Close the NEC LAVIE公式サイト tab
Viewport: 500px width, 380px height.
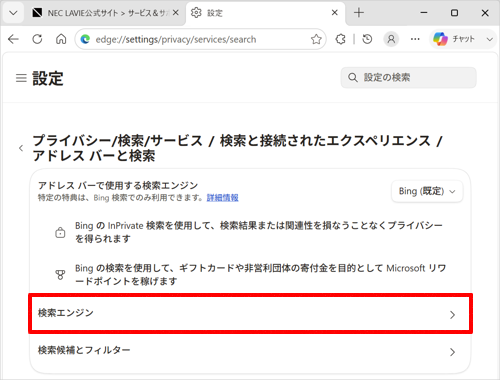point(176,13)
